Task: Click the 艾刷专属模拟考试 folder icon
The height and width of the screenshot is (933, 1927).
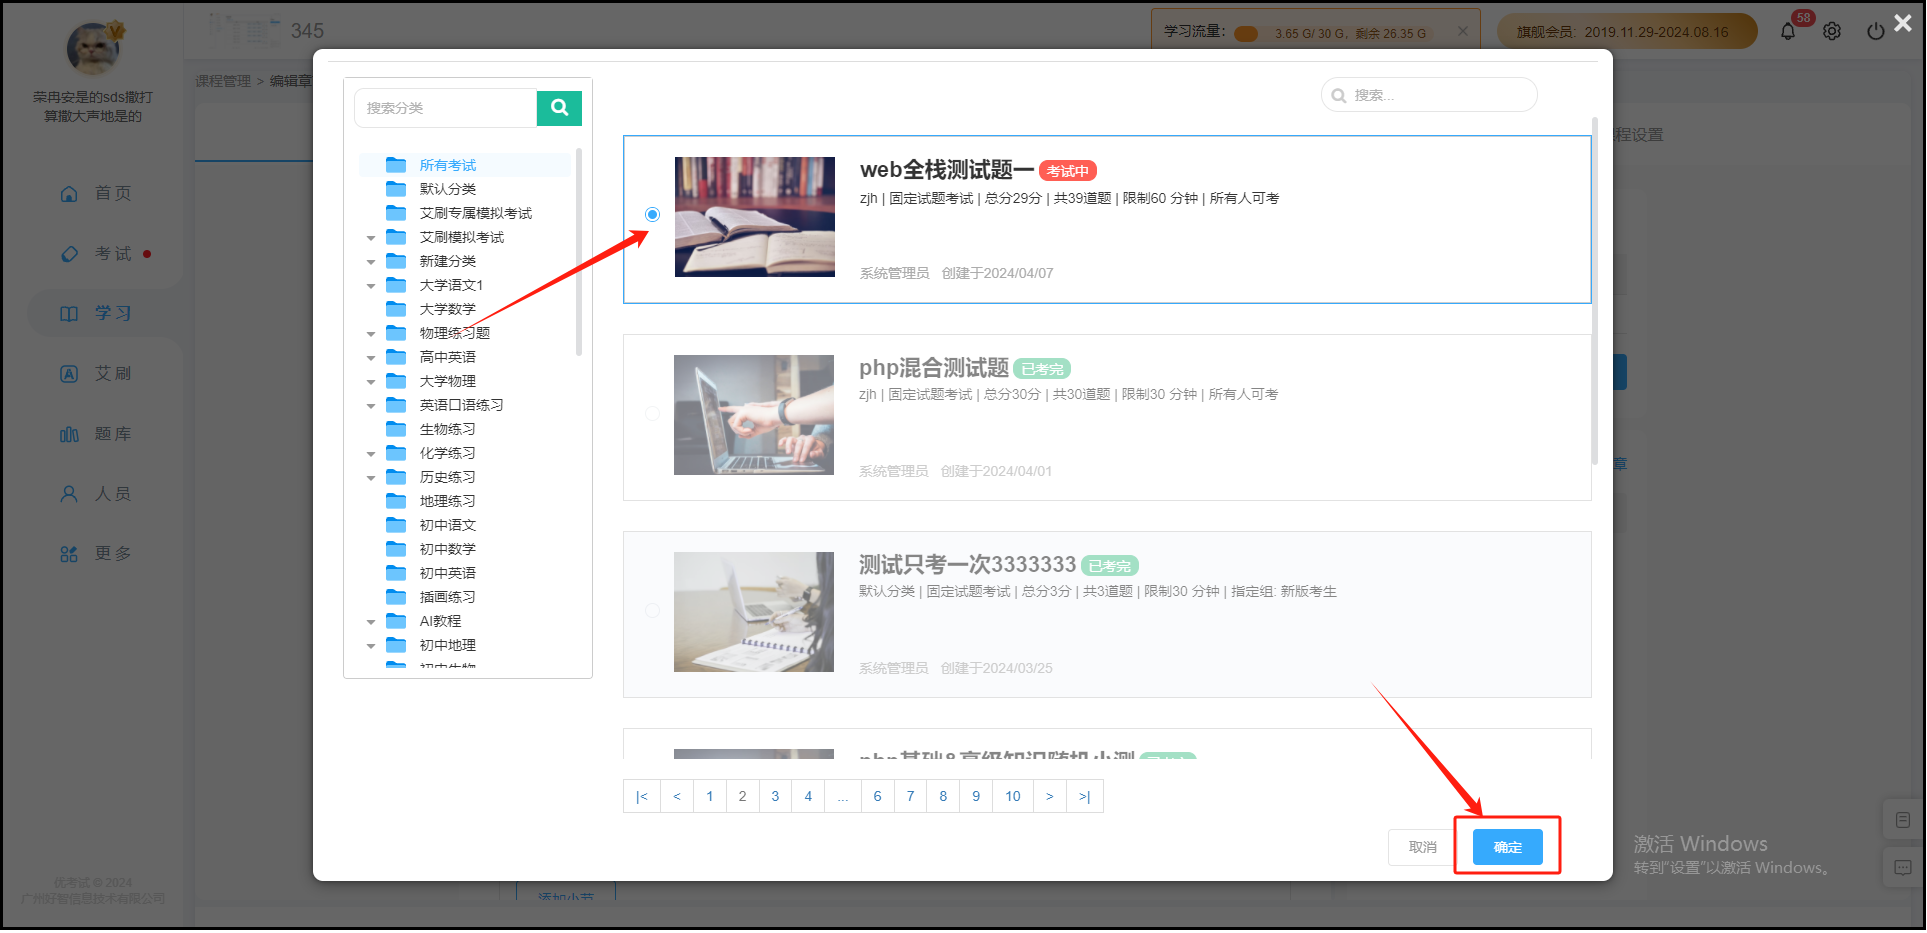Action: point(396,213)
